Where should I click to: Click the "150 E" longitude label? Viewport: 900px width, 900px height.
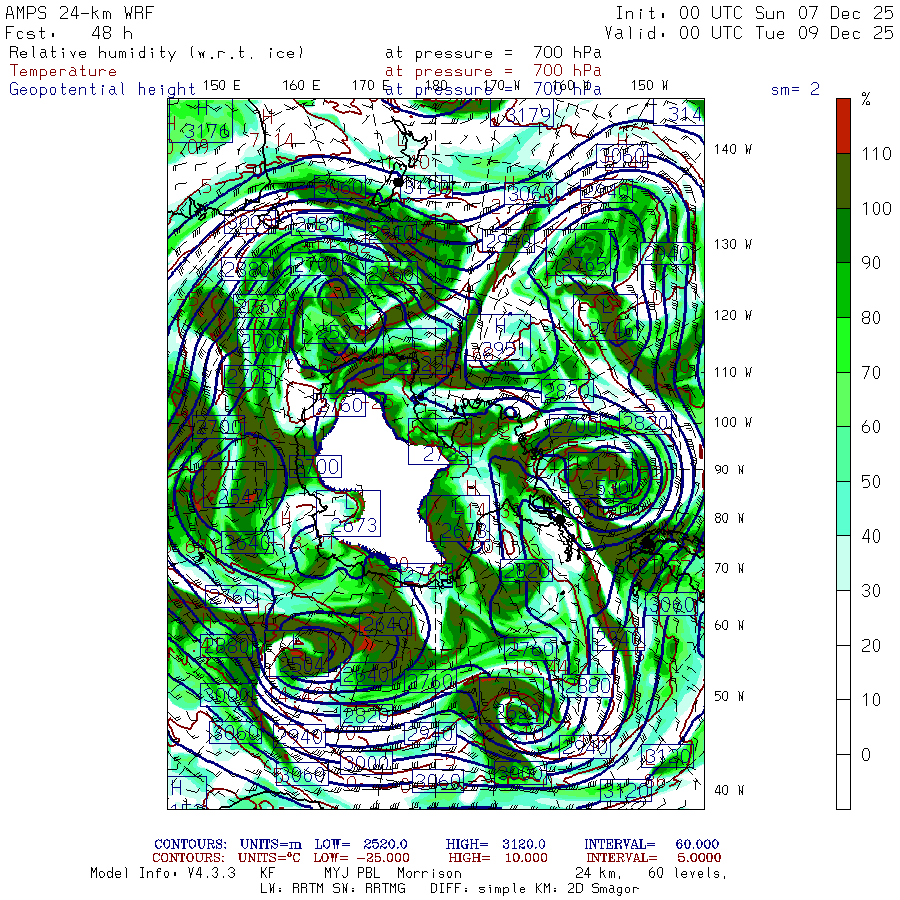pos(222,86)
